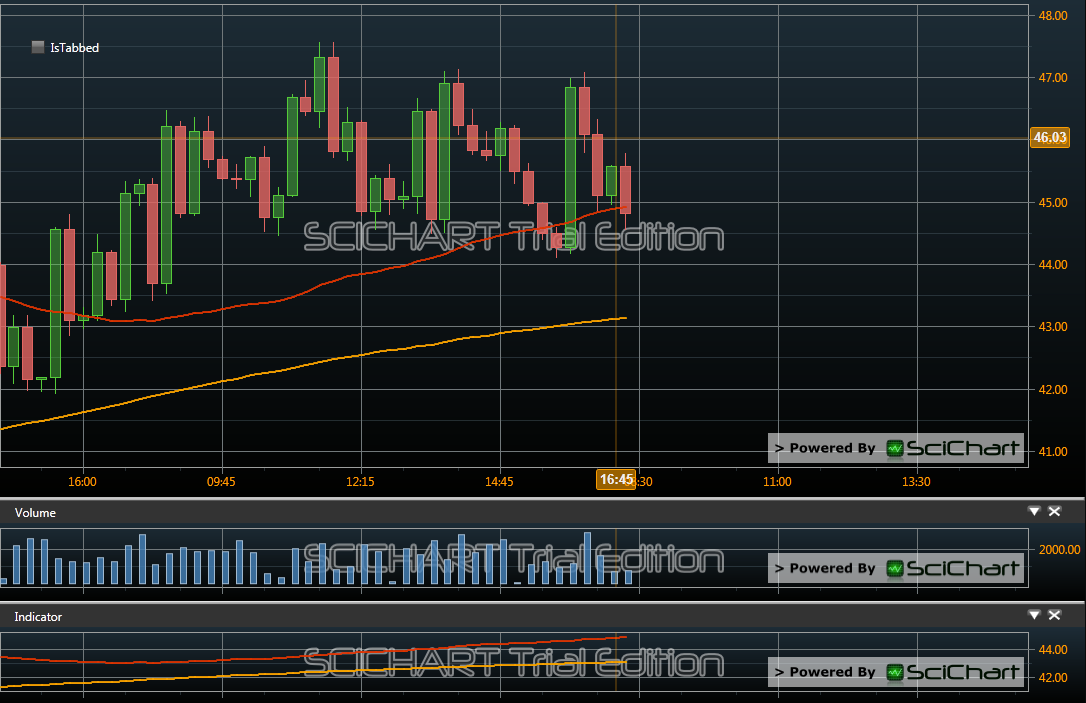Follow the 'Powered By' text in main chart
Screen dimensions: 1086x703
click(x=825, y=448)
